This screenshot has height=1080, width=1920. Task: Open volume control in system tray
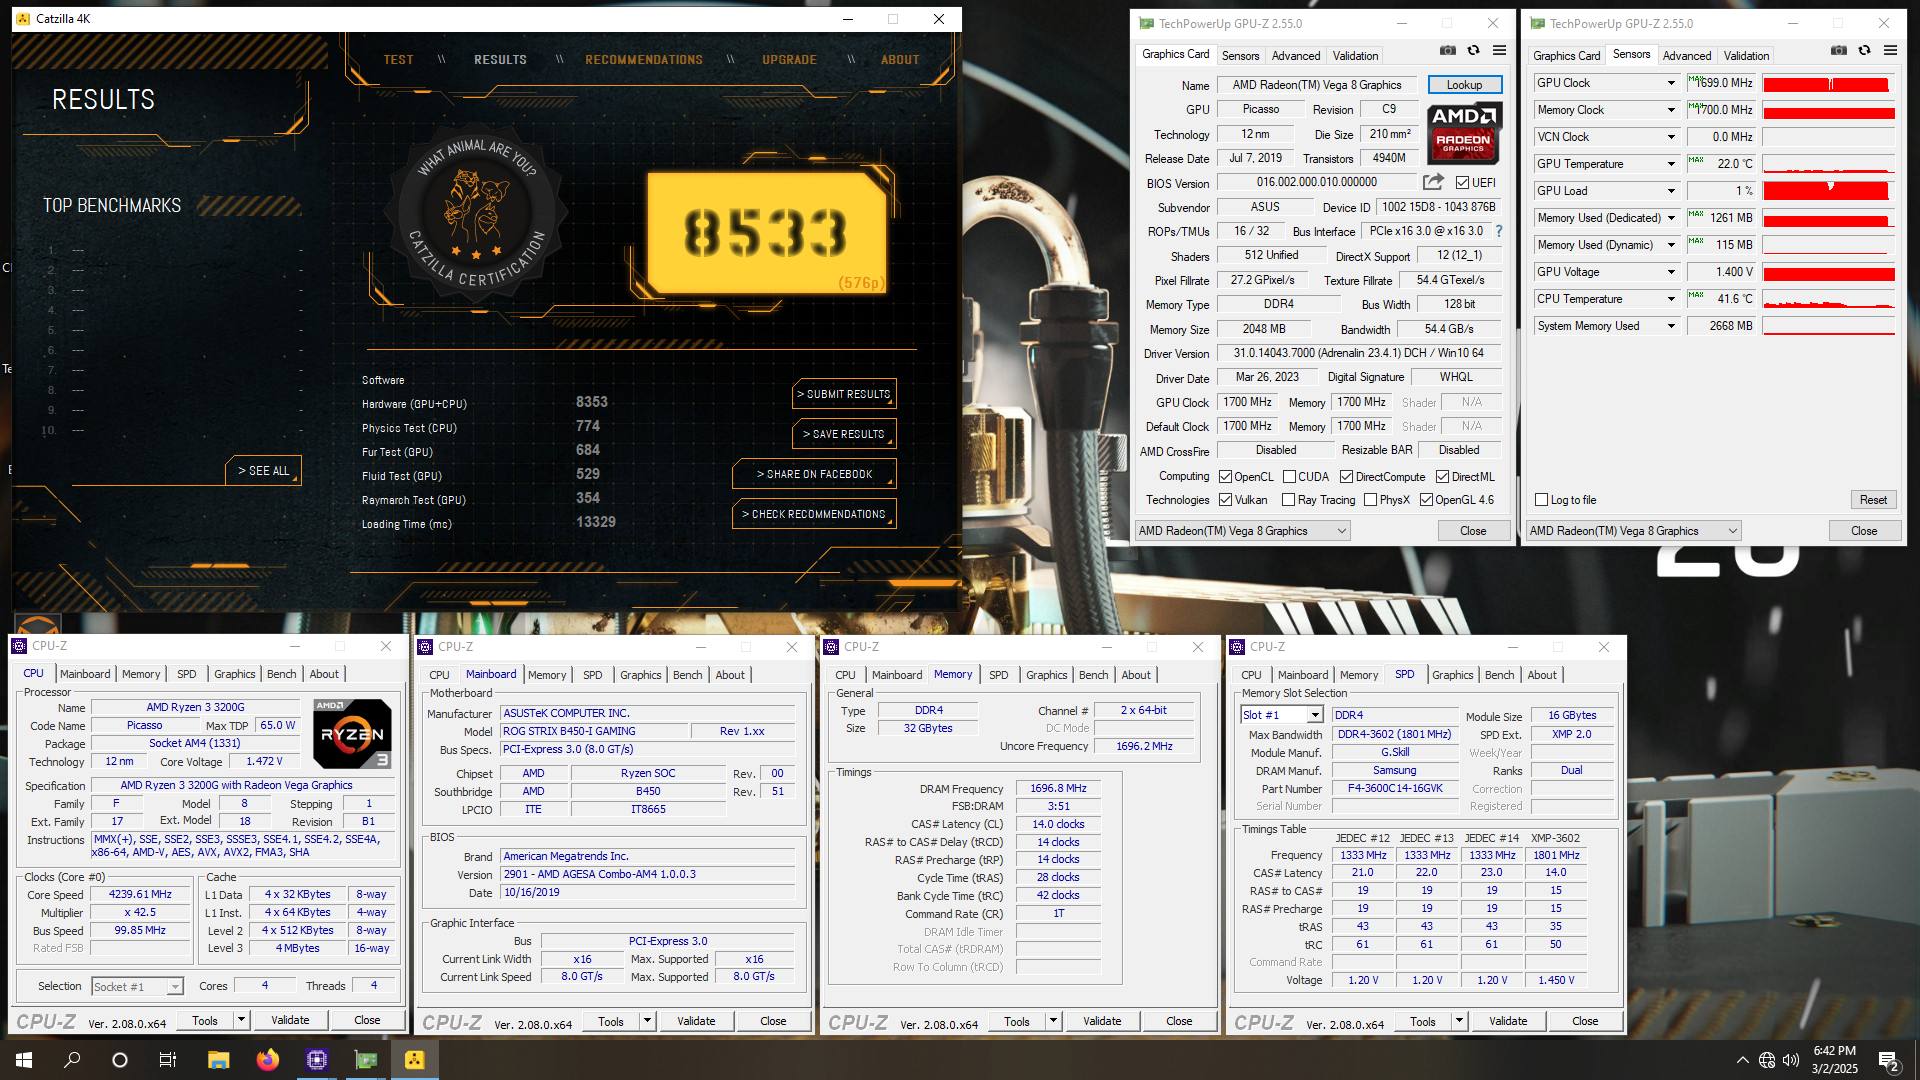[x=1791, y=1060]
